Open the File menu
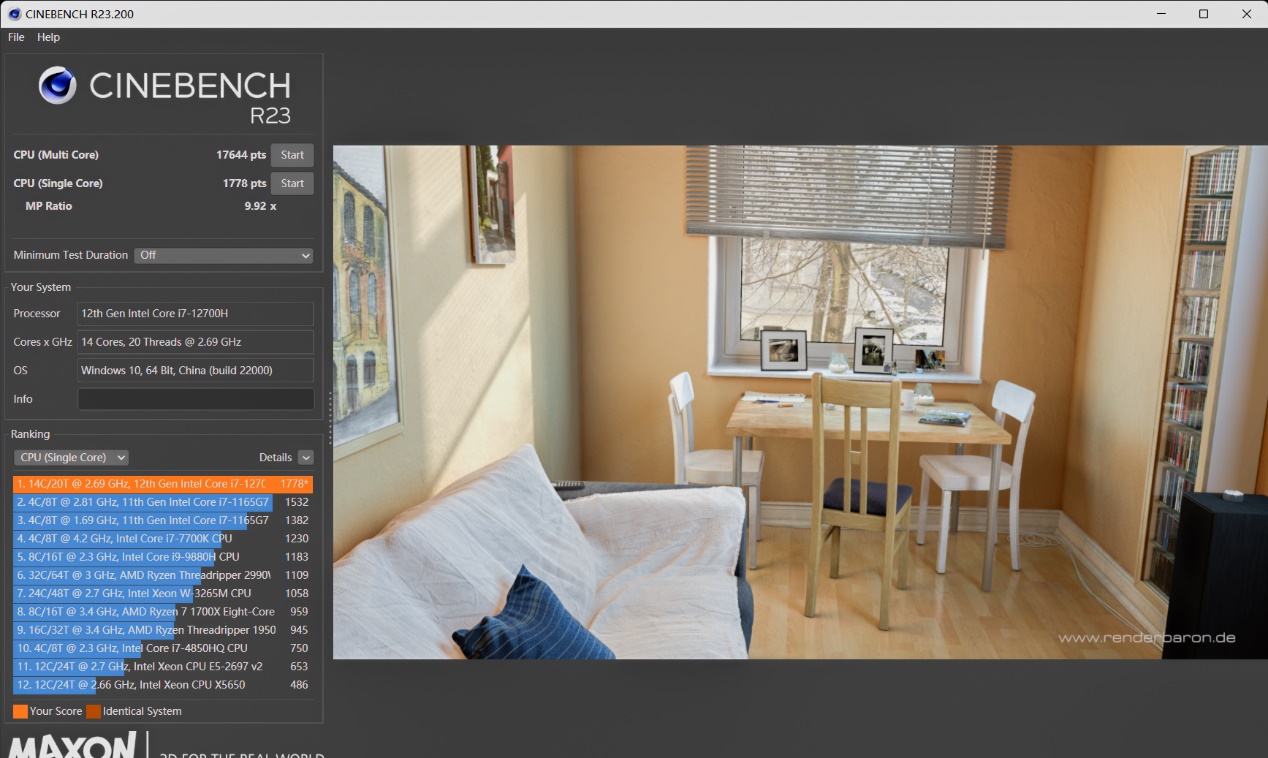Screen dimensions: 1268x758 [16, 37]
